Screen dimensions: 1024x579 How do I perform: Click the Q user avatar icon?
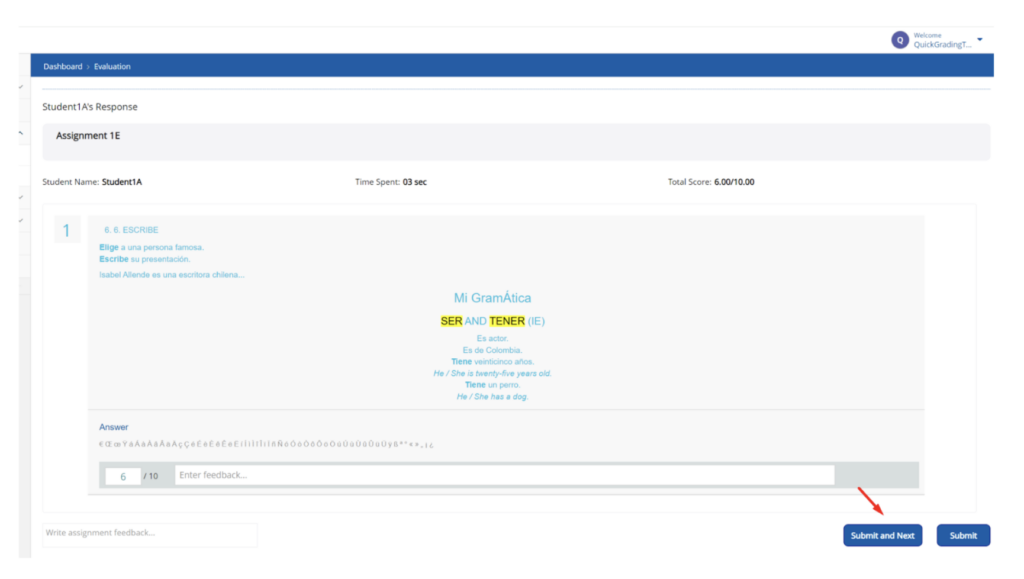point(900,40)
